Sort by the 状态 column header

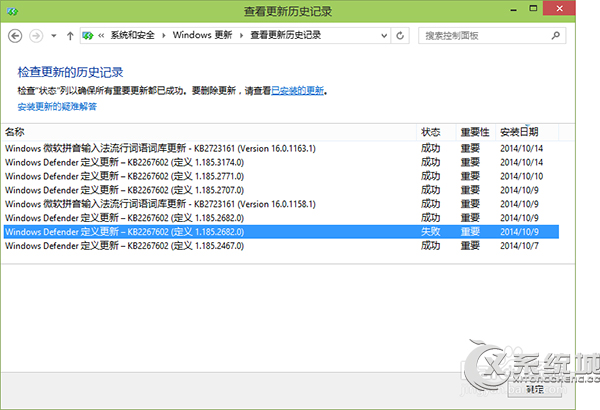(x=436, y=132)
